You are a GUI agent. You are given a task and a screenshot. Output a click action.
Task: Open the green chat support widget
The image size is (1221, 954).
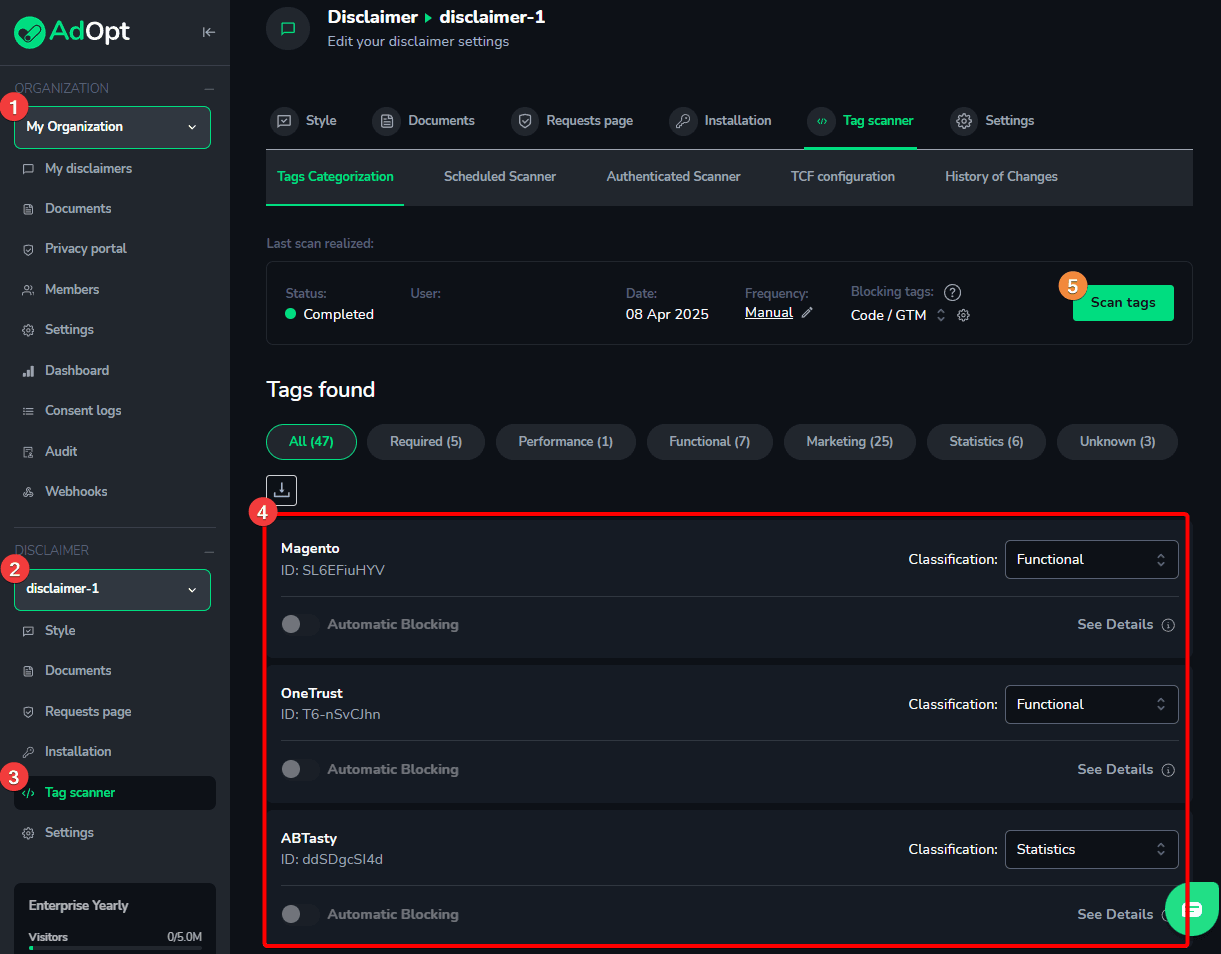click(1192, 909)
